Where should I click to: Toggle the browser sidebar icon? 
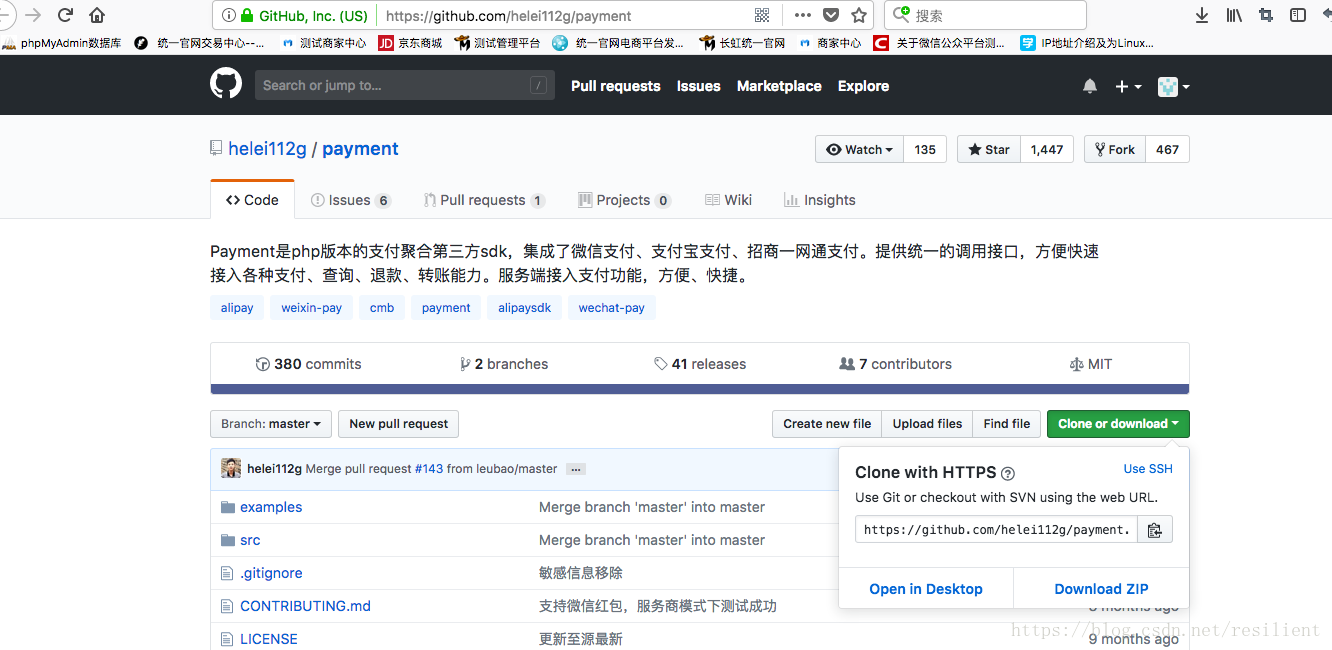click(x=1298, y=15)
